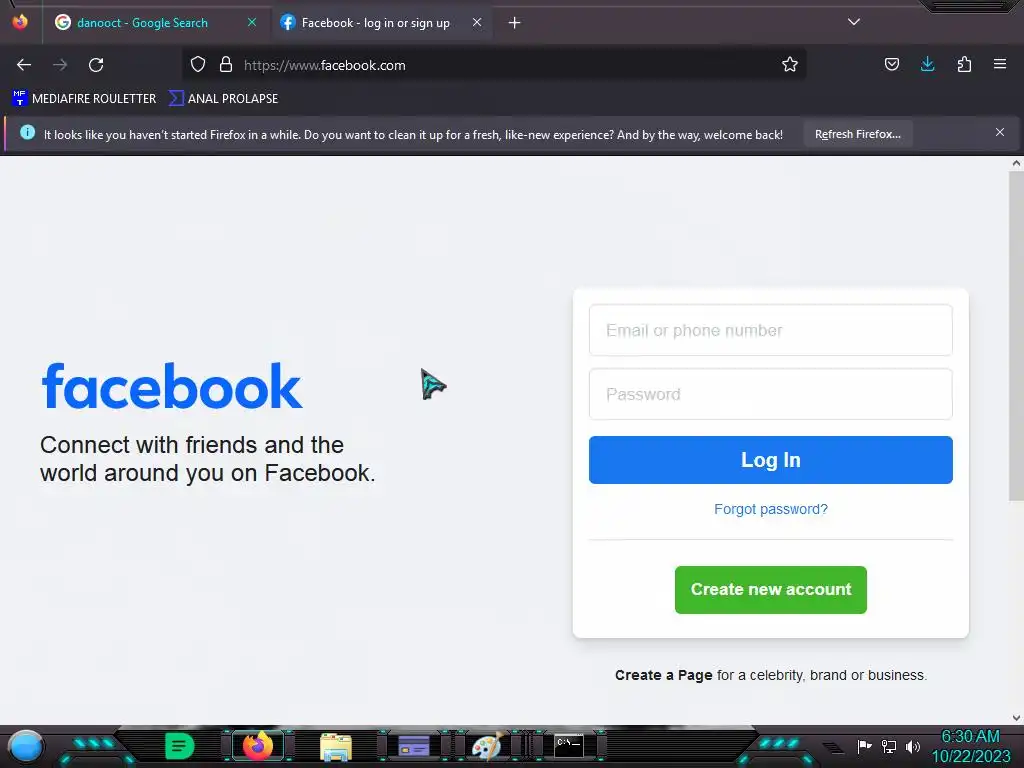This screenshot has height=768, width=1024.
Task: Open the green document app in taskbar
Action: 180,746
